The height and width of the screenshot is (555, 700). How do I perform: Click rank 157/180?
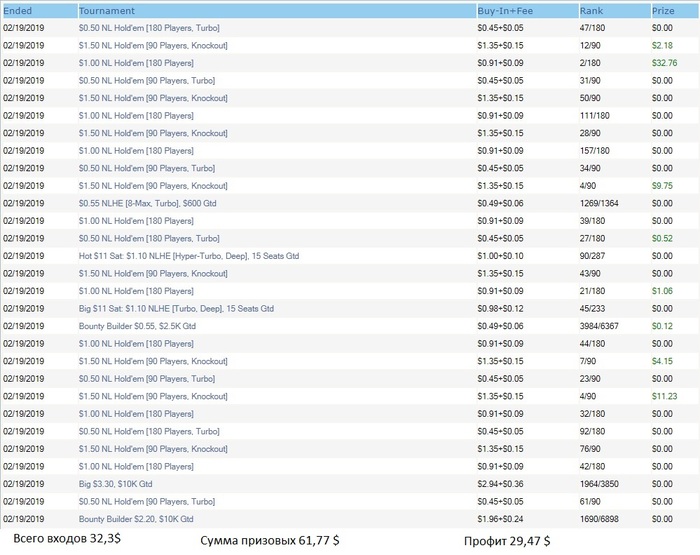point(595,151)
